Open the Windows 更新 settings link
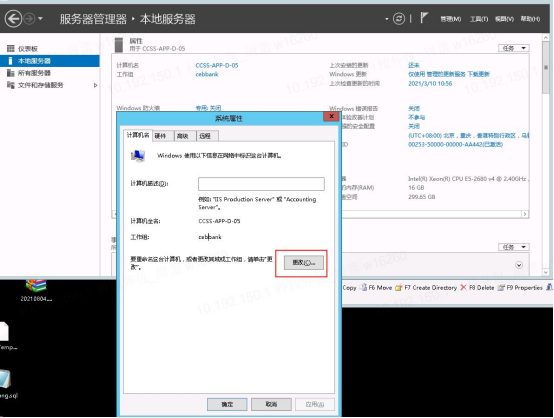Image resolution: width=554 pixels, height=418 pixels. pos(449,74)
